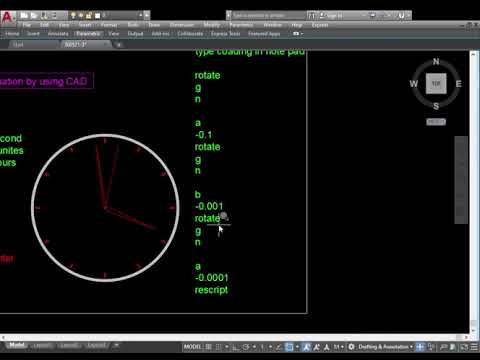The height and width of the screenshot is (360, 480).
Task: Click the layer lock icon in top toolbar
Action: [x=89, y=15]
